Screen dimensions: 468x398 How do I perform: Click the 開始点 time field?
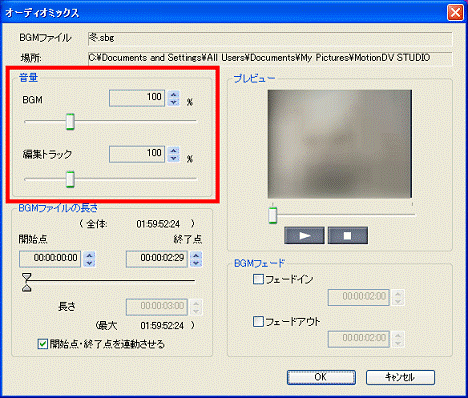[50, 259]
